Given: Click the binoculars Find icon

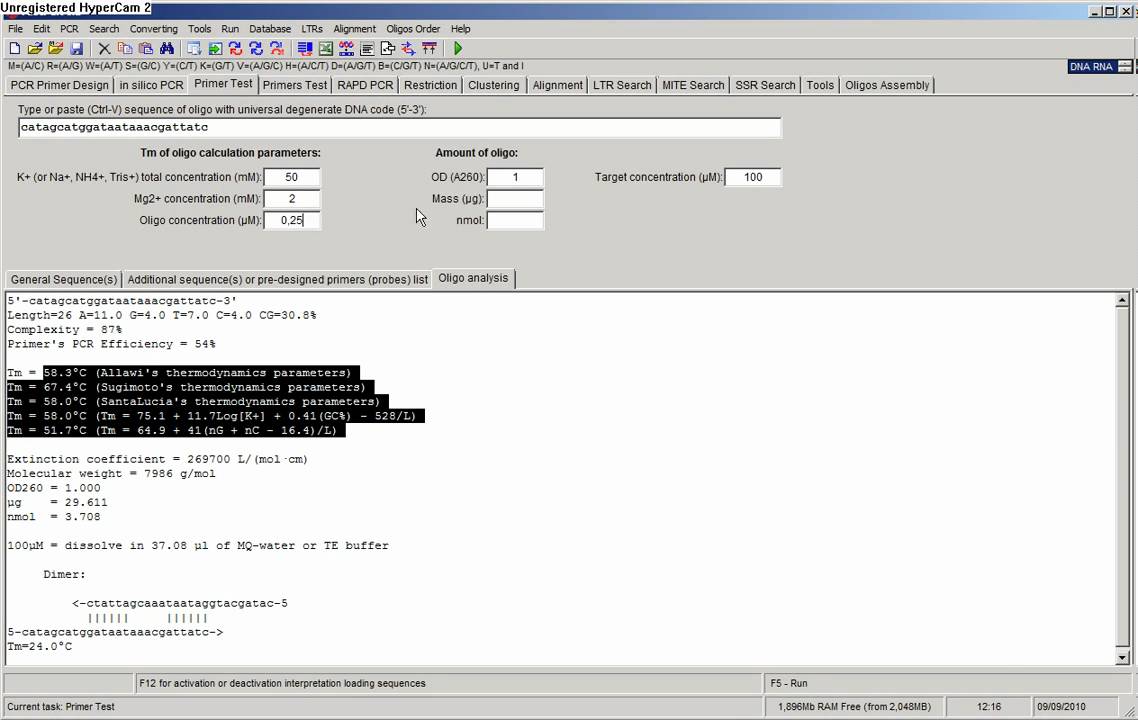Looking at the screenshot, I should click(167, 49).
